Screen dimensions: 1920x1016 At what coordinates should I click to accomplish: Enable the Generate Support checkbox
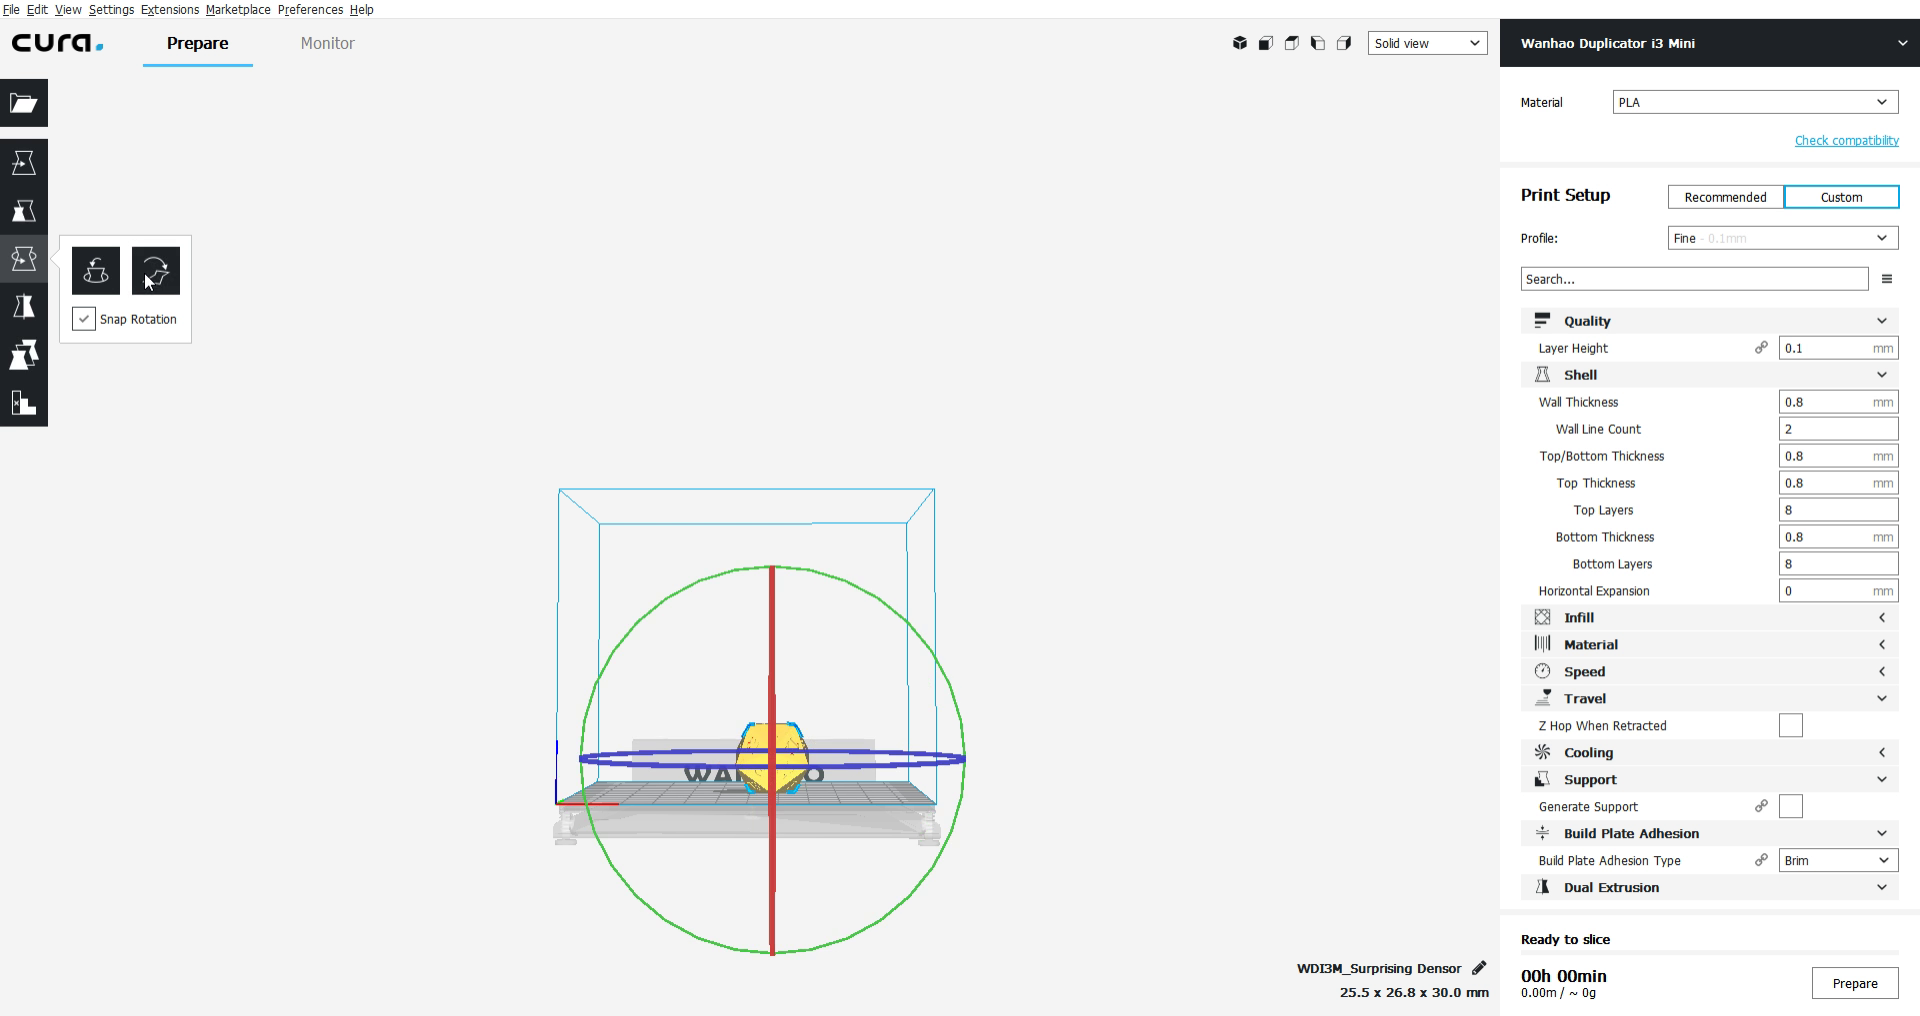[1791, 807]
